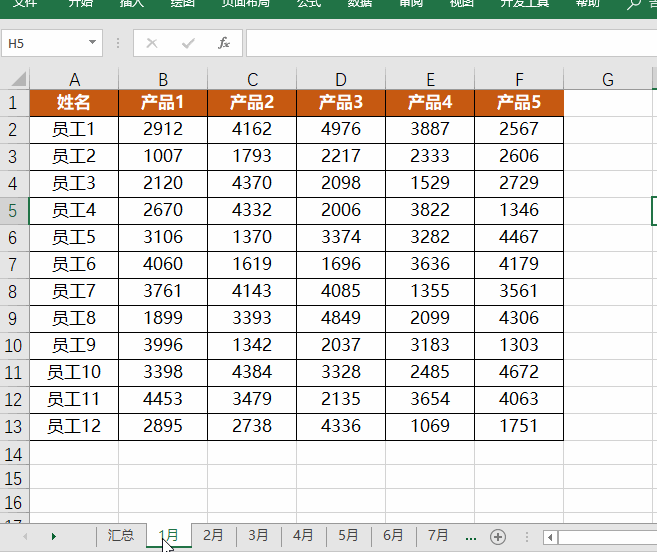Select the cell 员工4
The height and width of the screenshot is (552, 657).
(74, 210)
